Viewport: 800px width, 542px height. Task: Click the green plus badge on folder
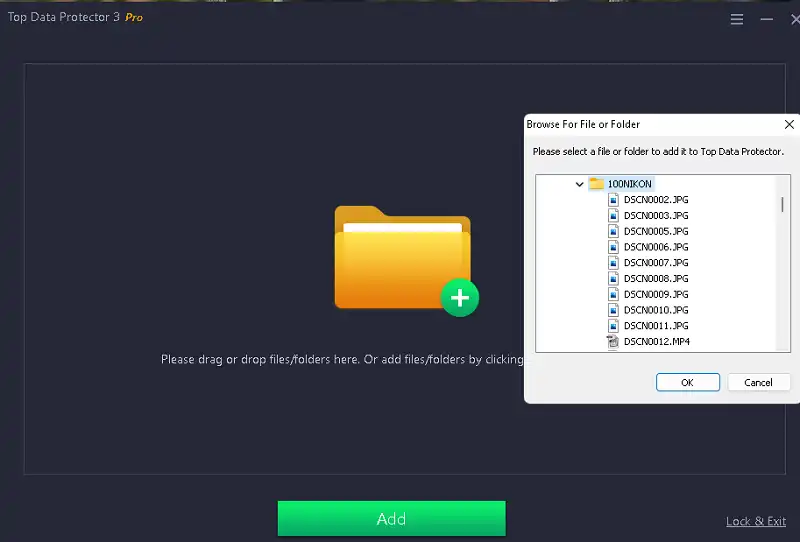[x=460, y=297]
